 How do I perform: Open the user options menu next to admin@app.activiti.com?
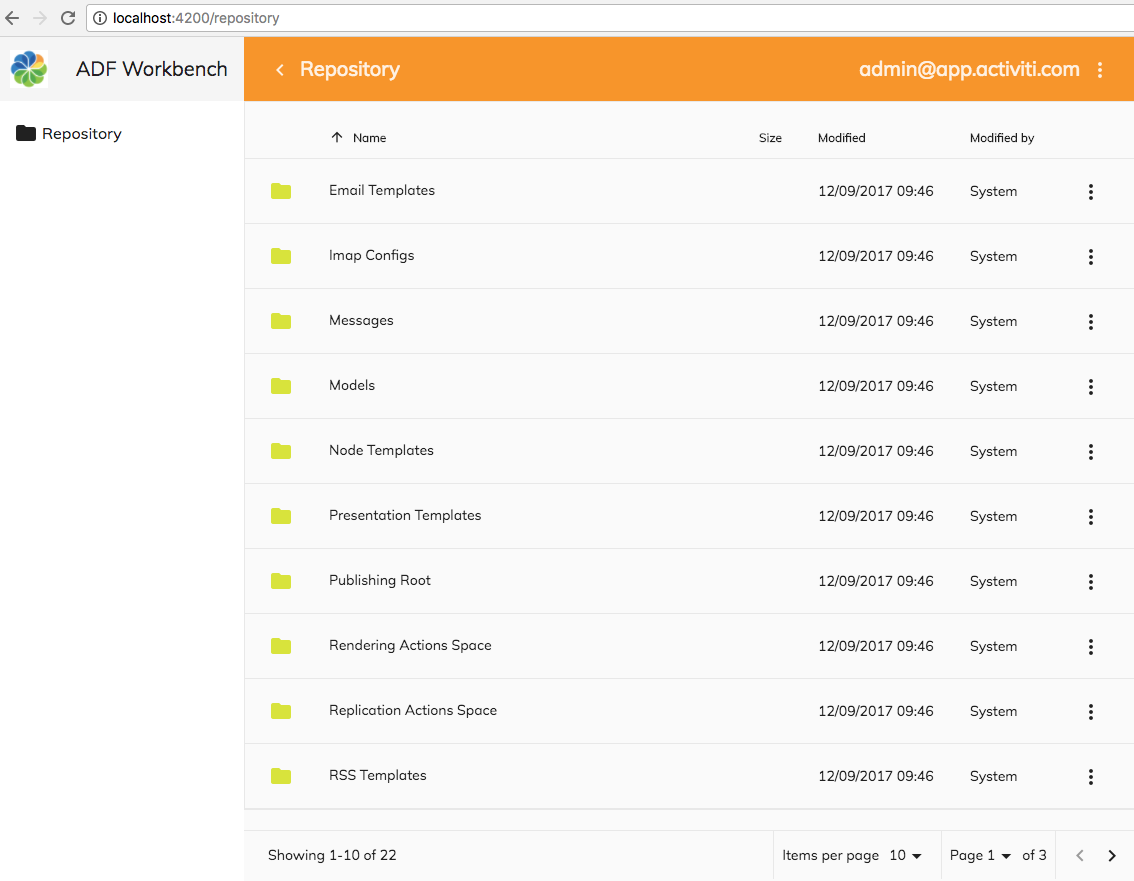pyautogui.click(x=1100, y=70)
